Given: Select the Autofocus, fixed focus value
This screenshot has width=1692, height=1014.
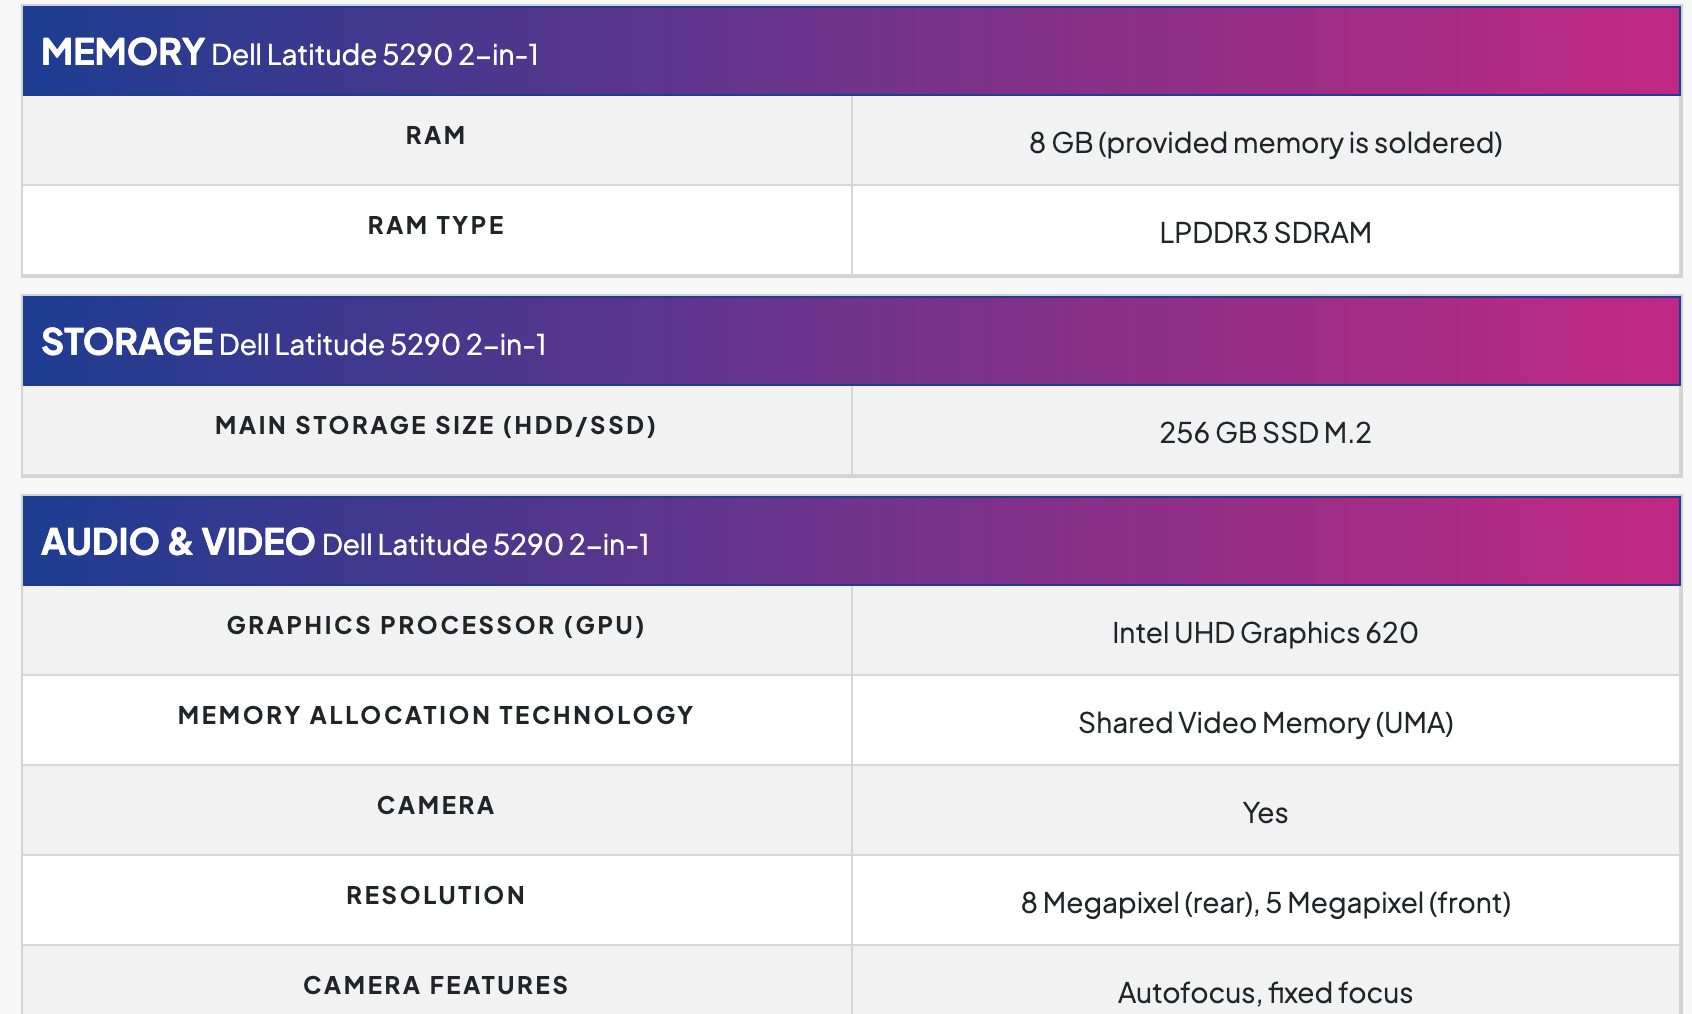Looking at the screenshot, I should pos(1265,993).
